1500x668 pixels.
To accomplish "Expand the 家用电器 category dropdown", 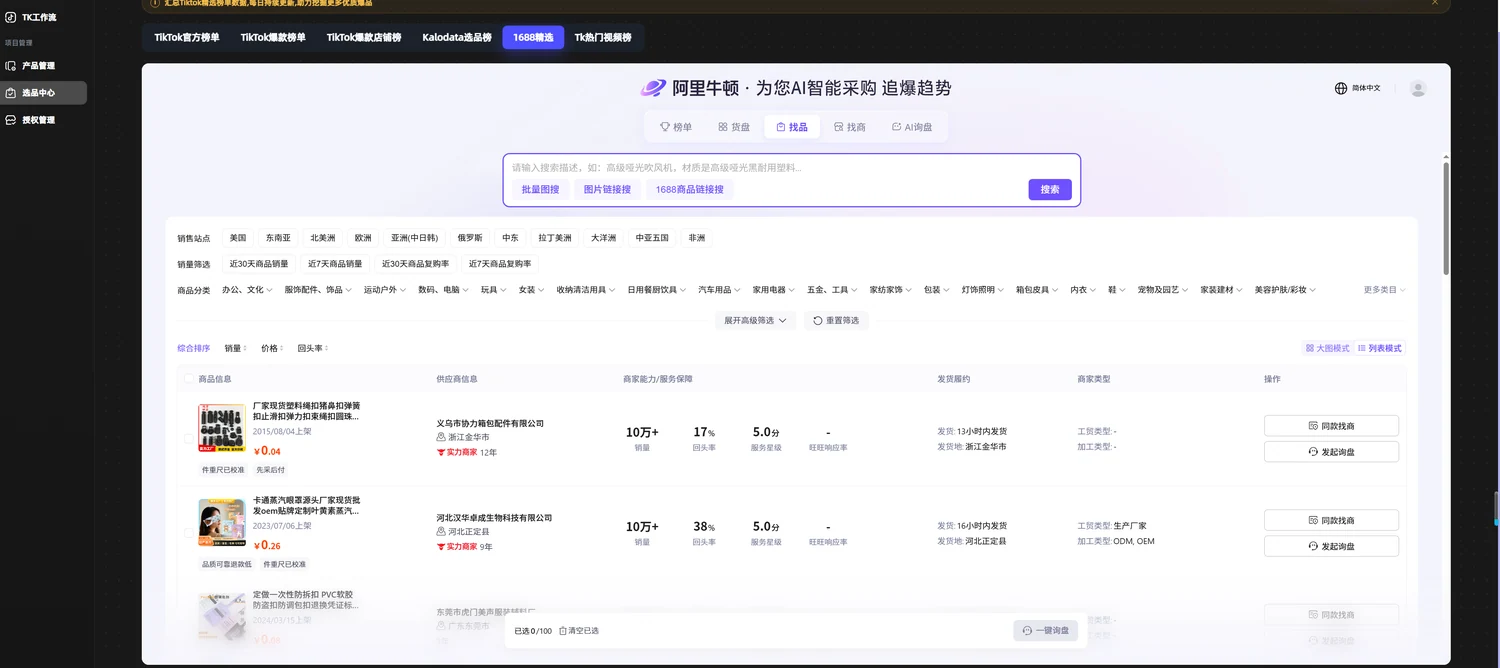I will [774, 290].
